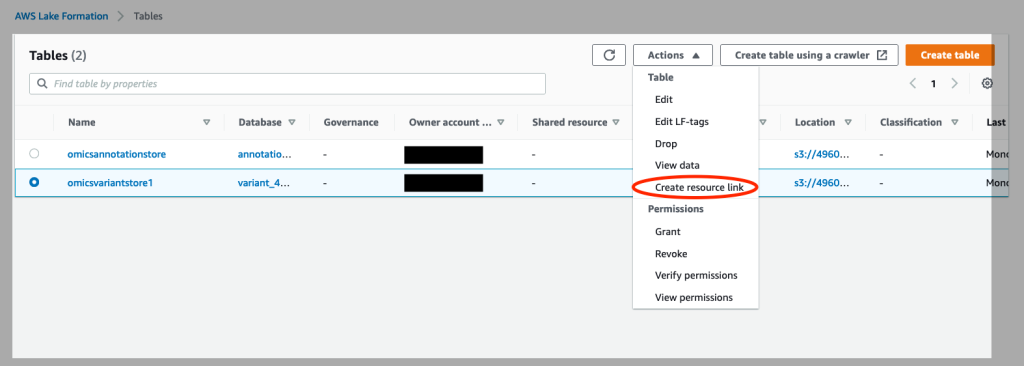Focus the Find table by properties field
This screenshot has height=366, width=1024.
point(287,84)
